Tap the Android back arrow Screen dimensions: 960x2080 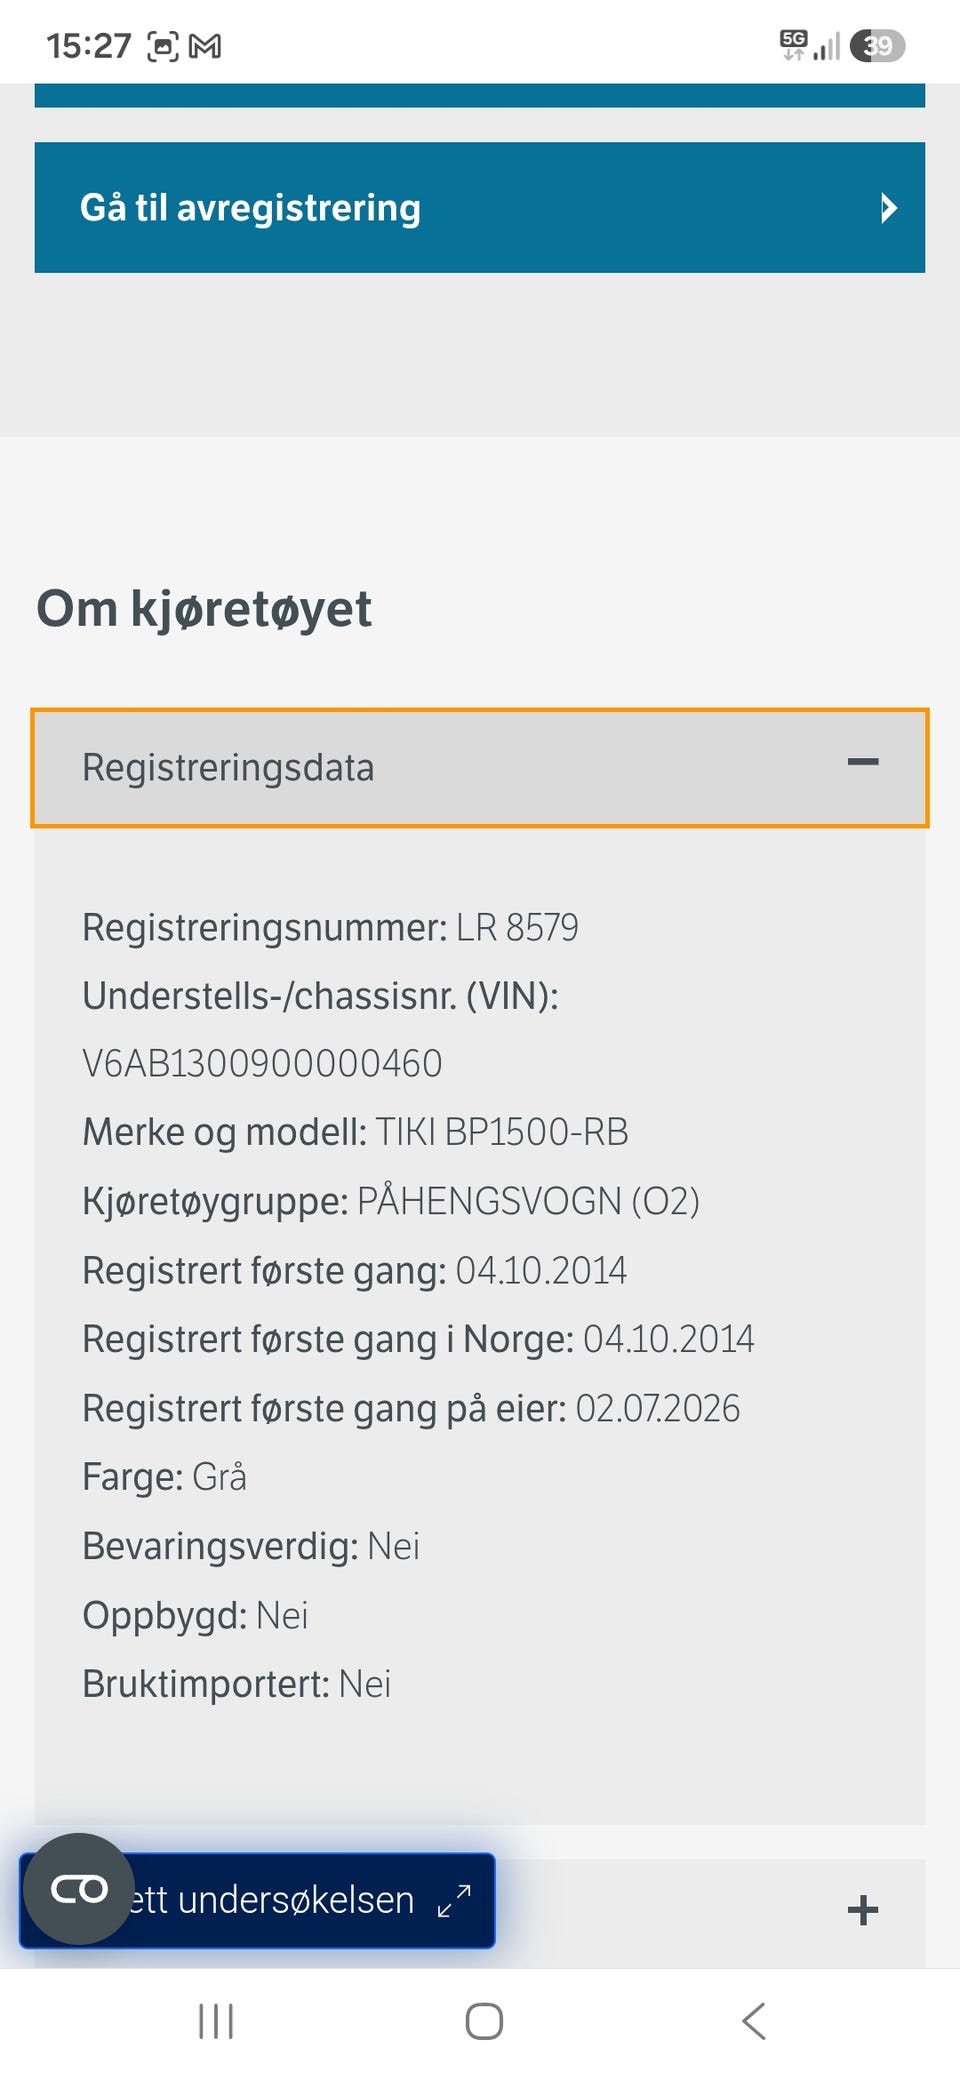pos(754,2020)
